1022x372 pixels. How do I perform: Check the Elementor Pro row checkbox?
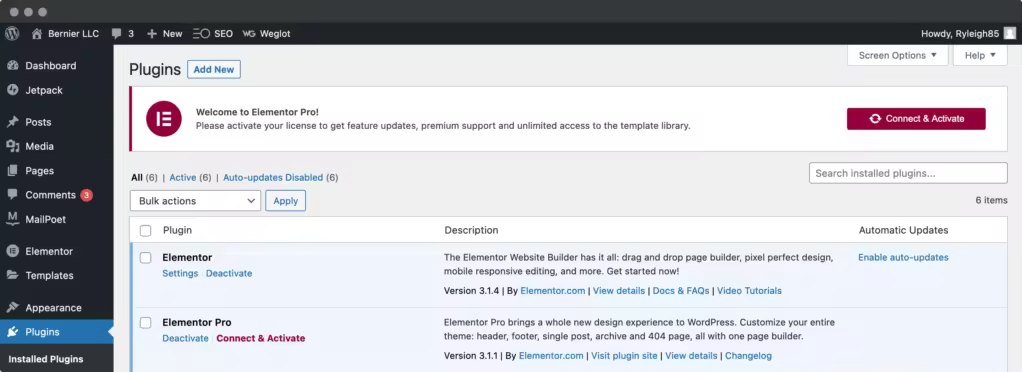point(145,323)
